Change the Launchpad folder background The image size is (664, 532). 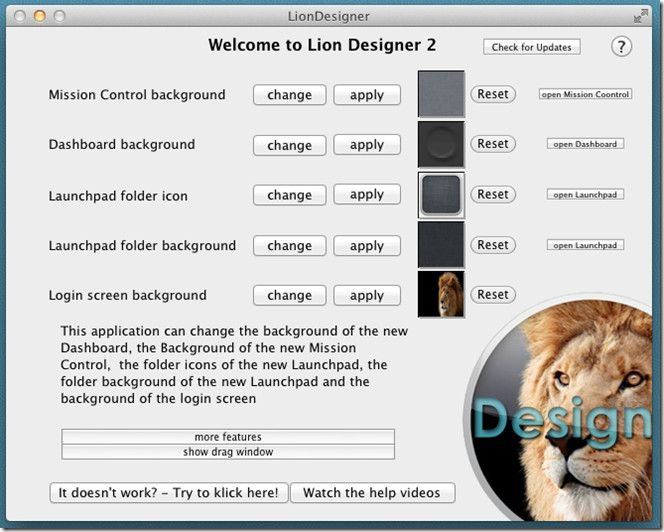(290, 246)
